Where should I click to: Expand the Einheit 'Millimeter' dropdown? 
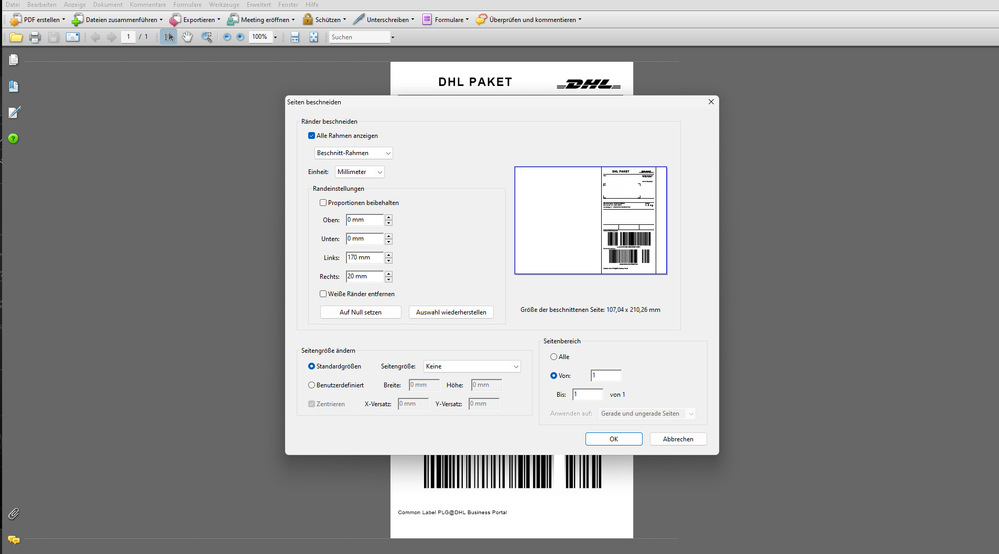[x=359, y=172]
